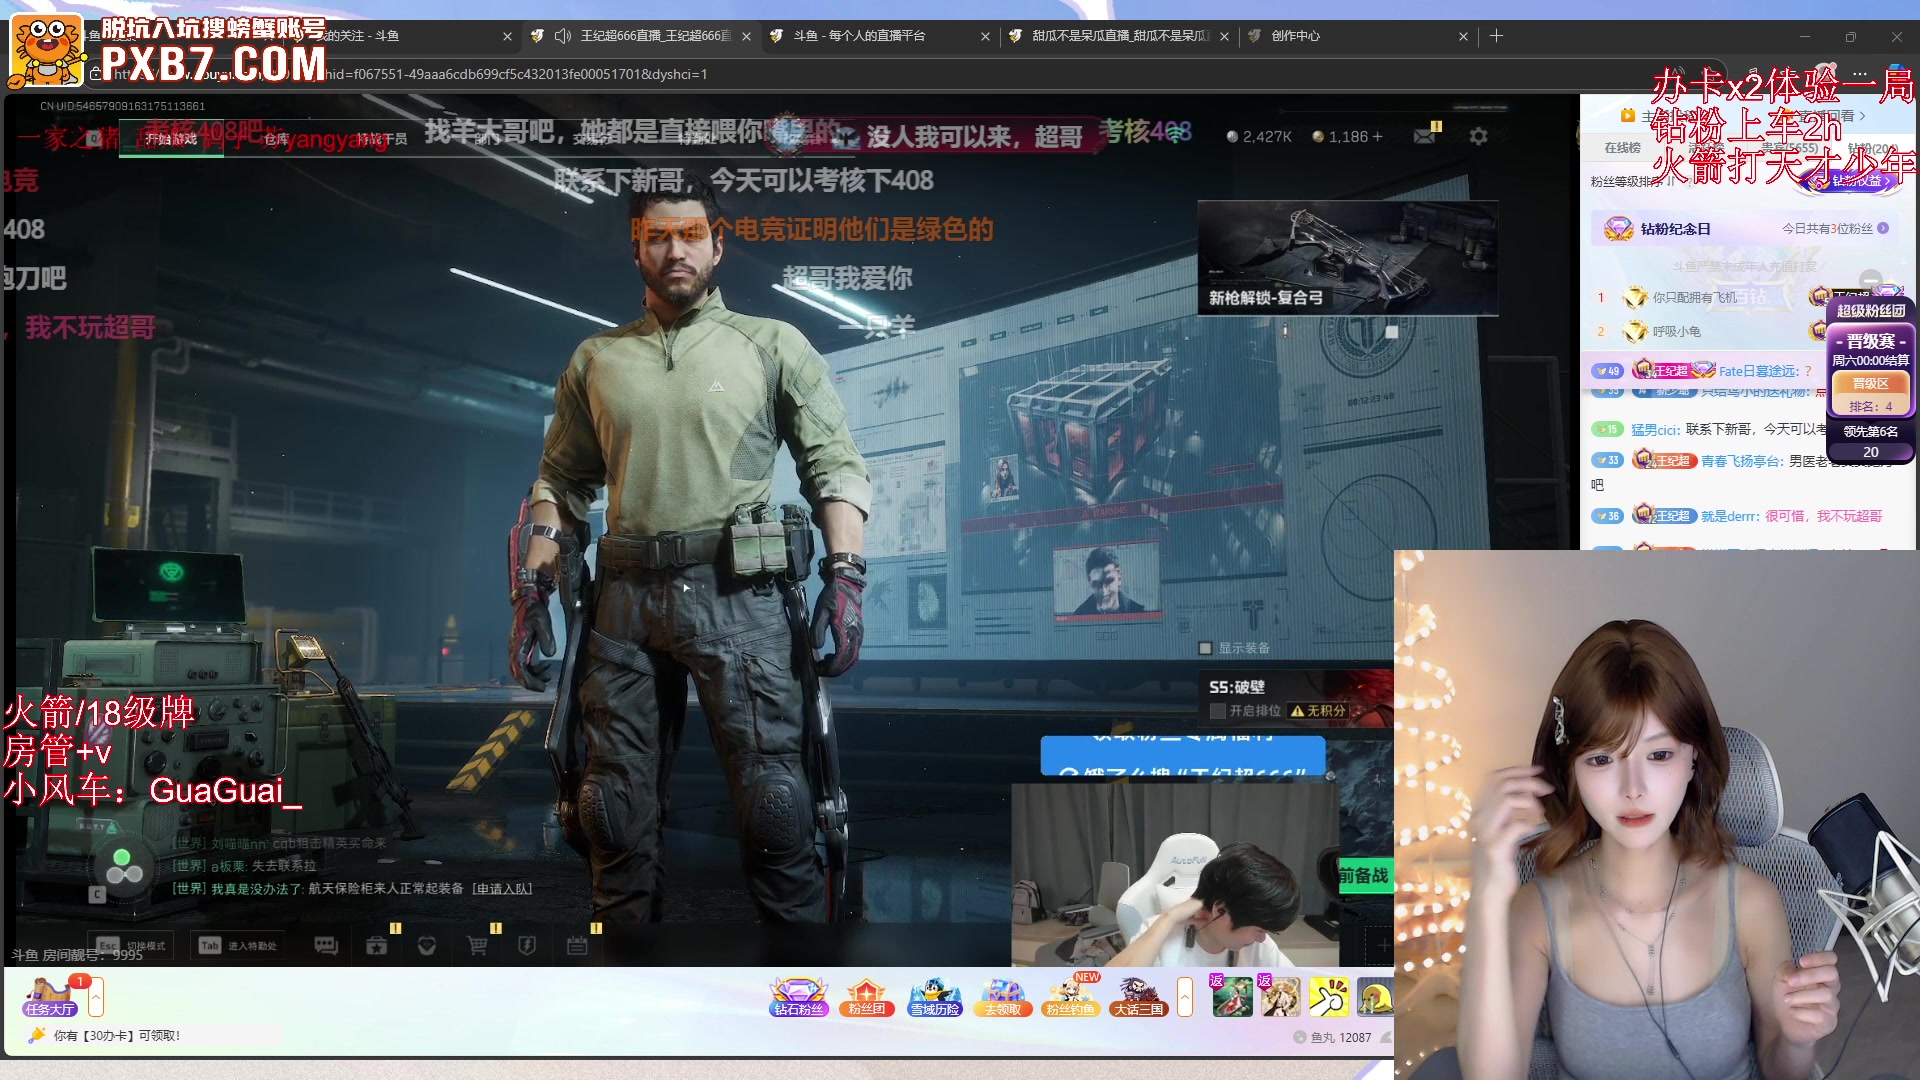Click username 呼吸小龟 in ranking

(1676, 332)
